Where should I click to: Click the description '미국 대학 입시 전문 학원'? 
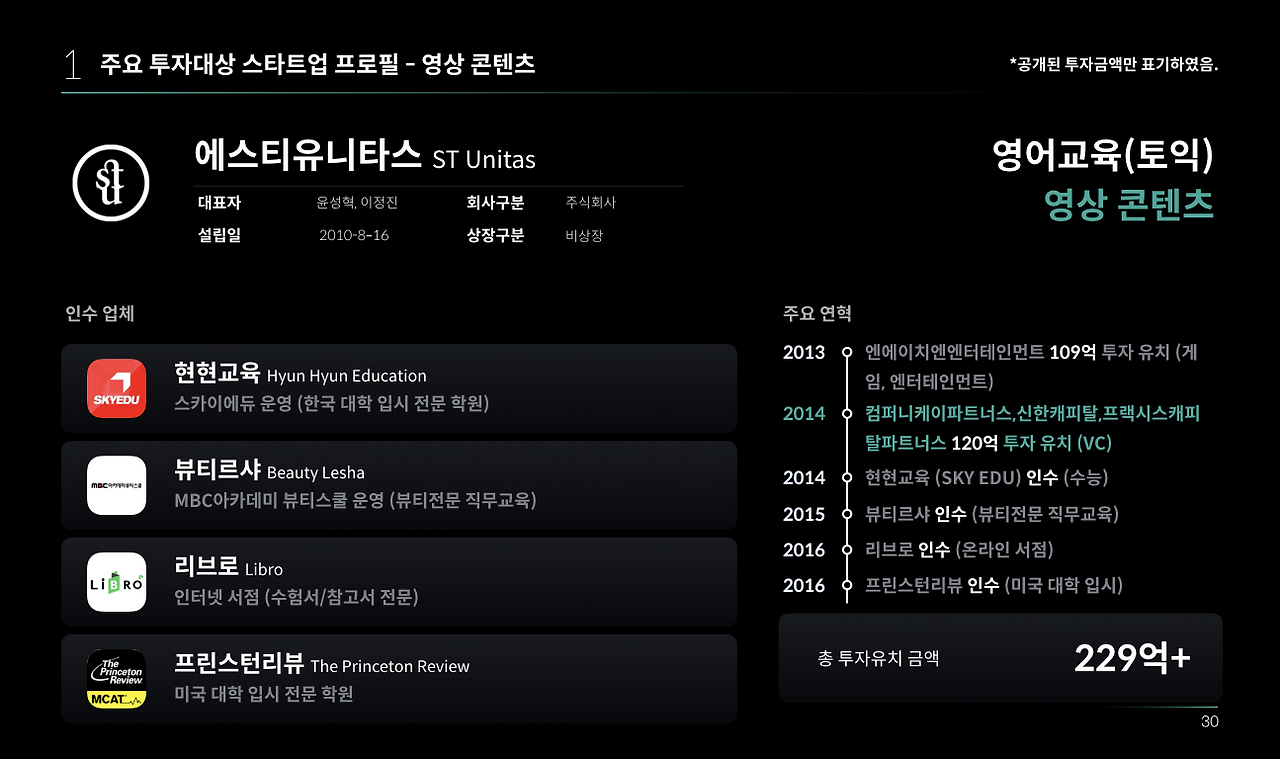coord(264,695)
